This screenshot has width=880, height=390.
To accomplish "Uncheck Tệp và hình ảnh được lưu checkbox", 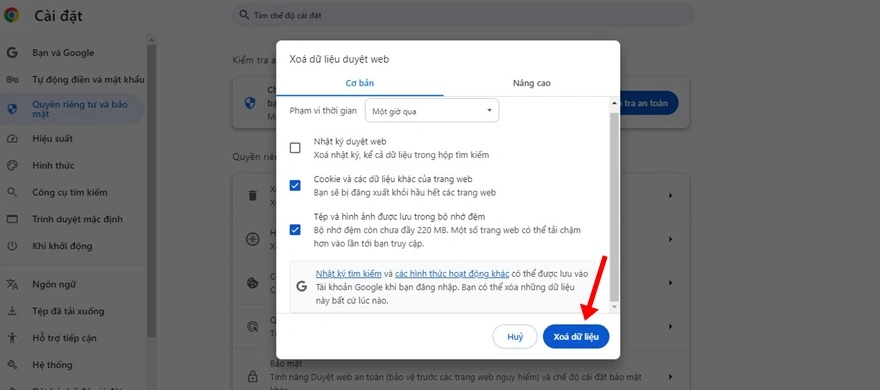I will (295, 230).
